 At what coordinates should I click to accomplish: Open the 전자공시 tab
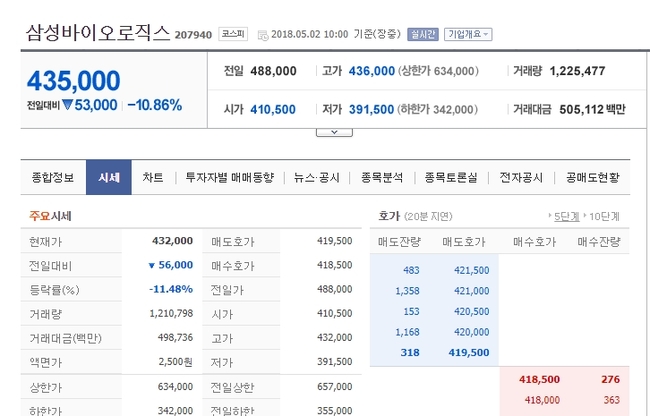pos(521,177)
